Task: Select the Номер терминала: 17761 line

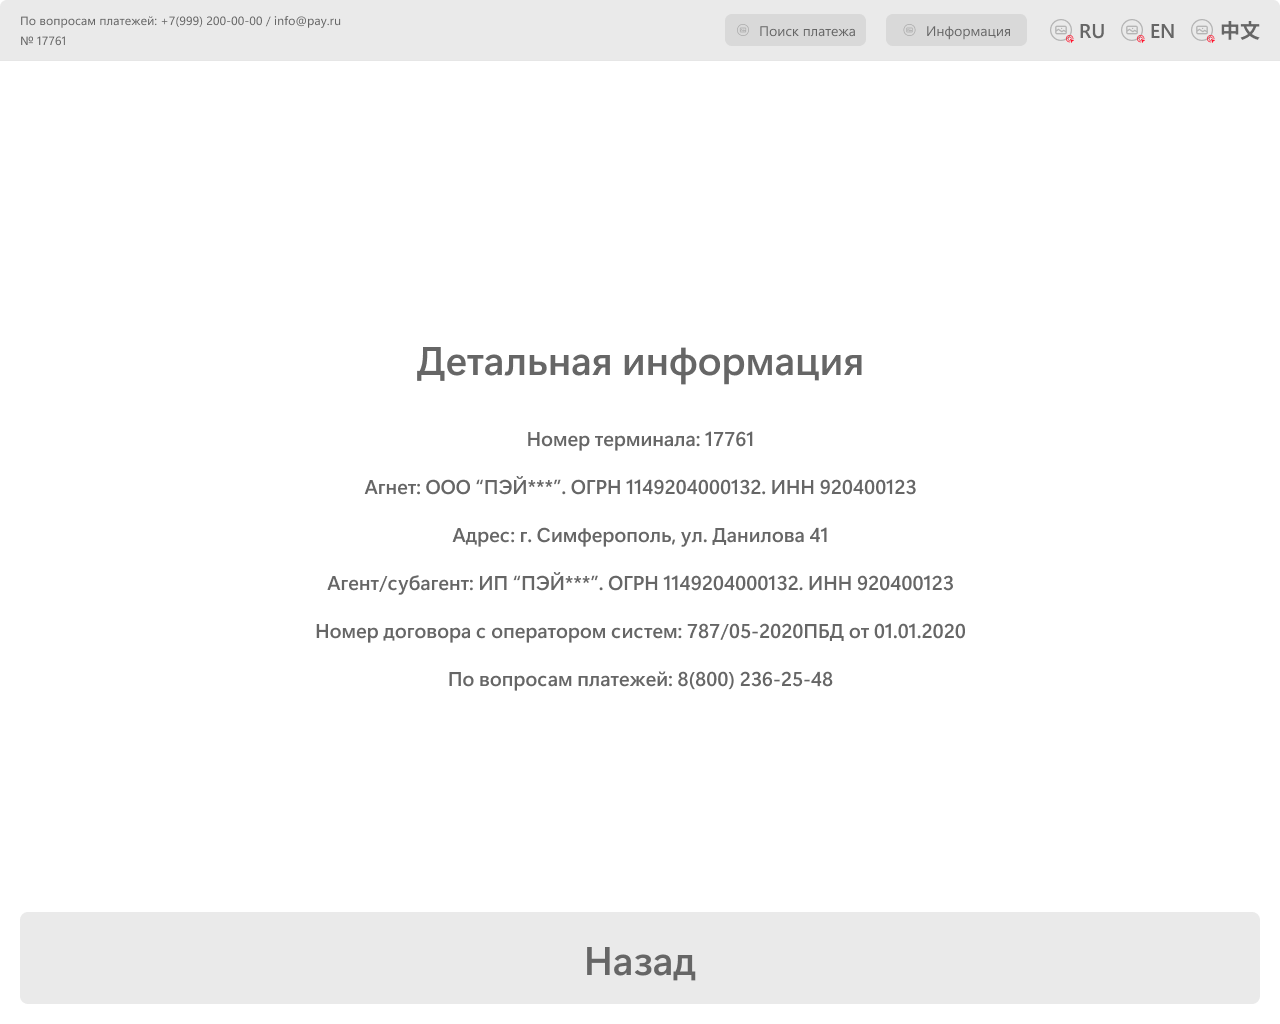Action: 640,439
